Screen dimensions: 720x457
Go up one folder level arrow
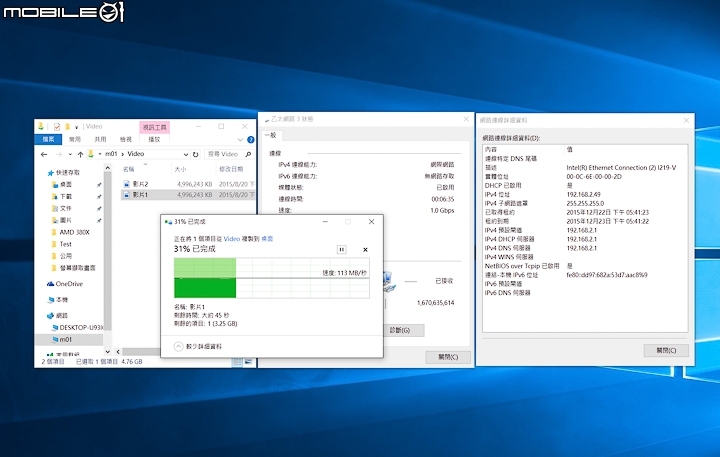pos(80,154)
